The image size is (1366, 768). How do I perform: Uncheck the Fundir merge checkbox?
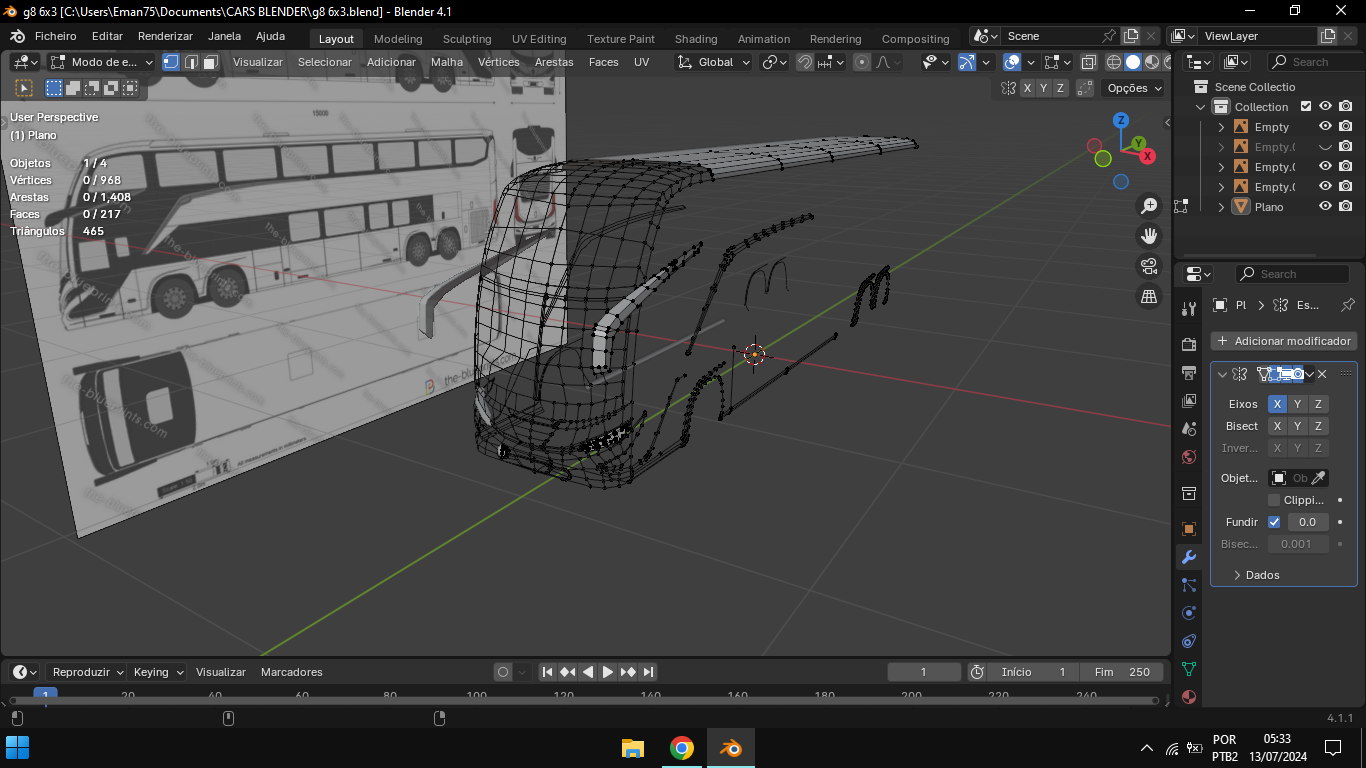[1274, 522]
